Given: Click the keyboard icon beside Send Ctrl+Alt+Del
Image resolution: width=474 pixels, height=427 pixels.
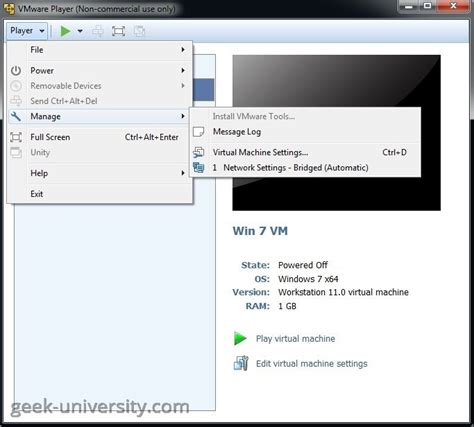Looking at the screenshot, I should point(16,101).
